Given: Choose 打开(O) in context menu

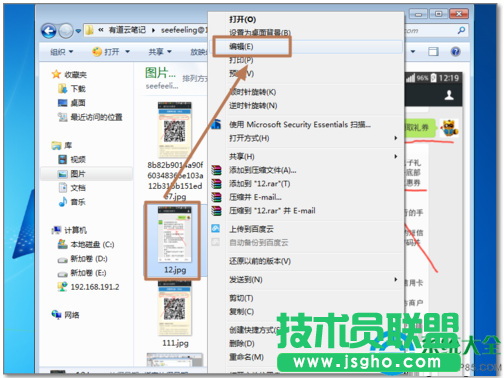Looking at the screenshot, I should 242,19.
